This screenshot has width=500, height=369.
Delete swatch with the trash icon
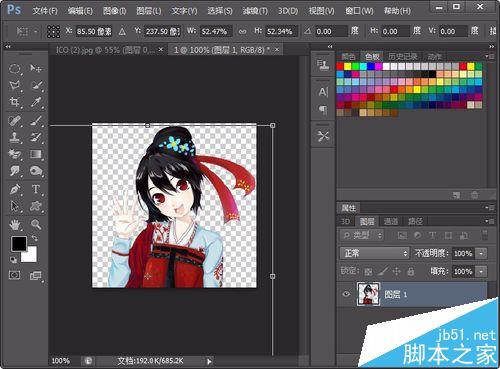tap(475, 195)
